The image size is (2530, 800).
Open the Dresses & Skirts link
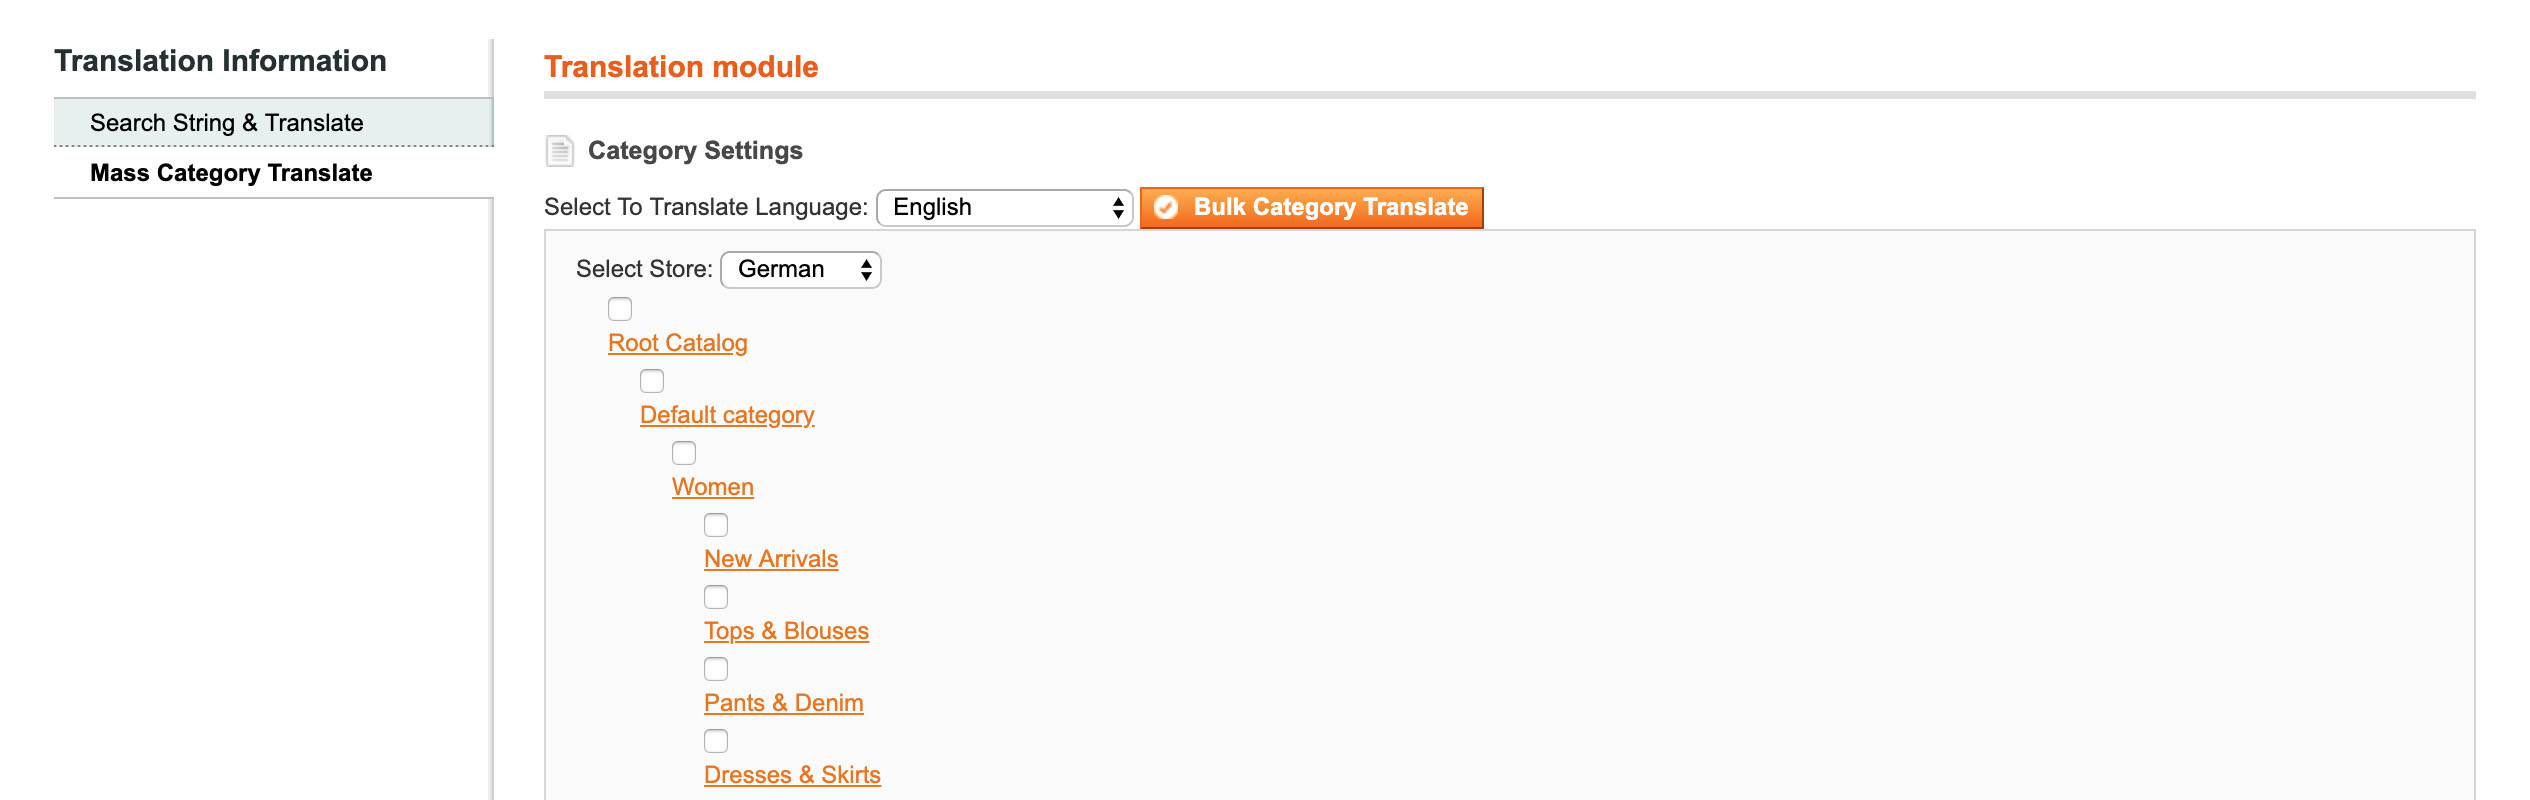[792, 775]
